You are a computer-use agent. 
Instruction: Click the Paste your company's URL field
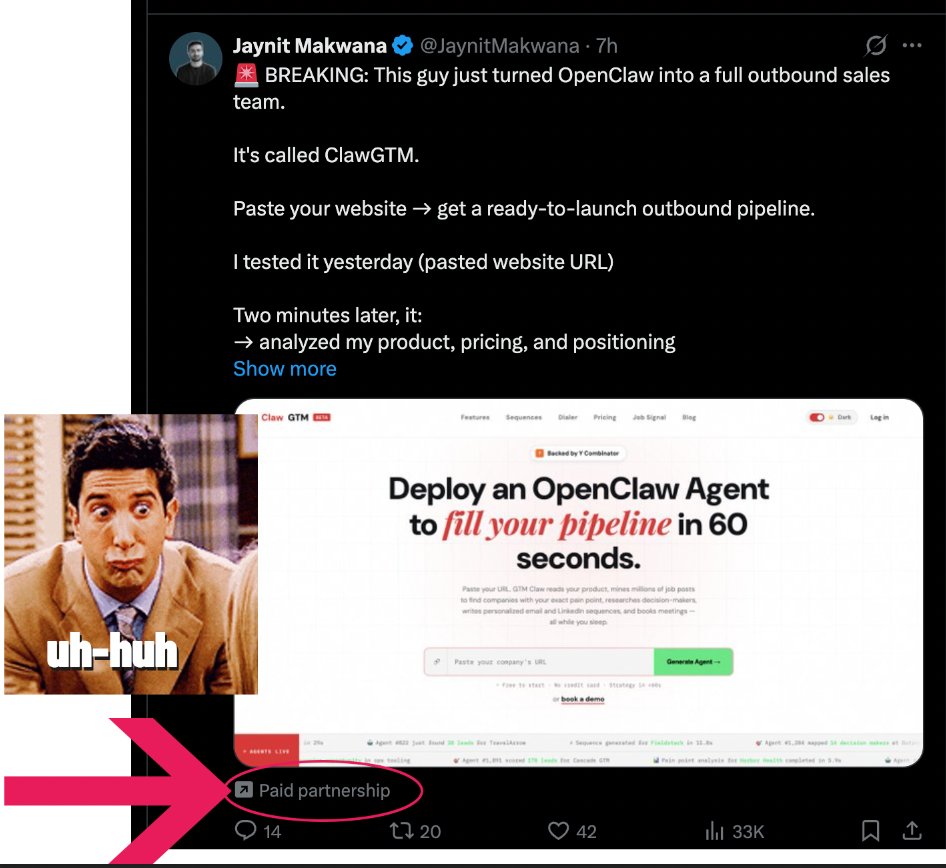[539, 662]
